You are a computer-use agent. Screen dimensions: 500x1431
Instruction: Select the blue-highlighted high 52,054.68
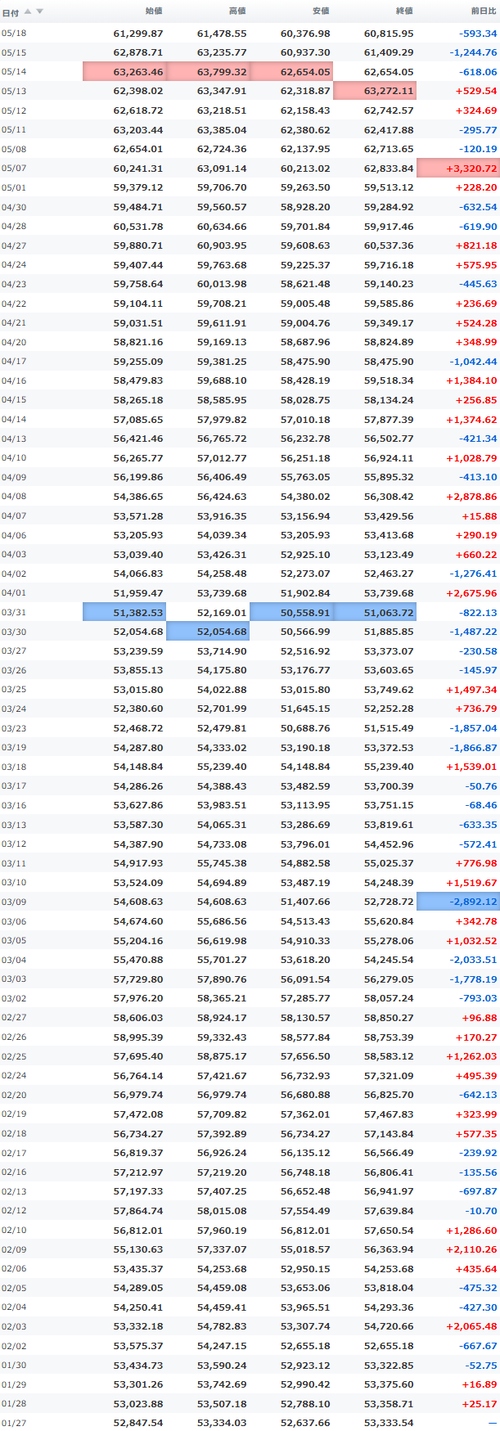point(208,631)
